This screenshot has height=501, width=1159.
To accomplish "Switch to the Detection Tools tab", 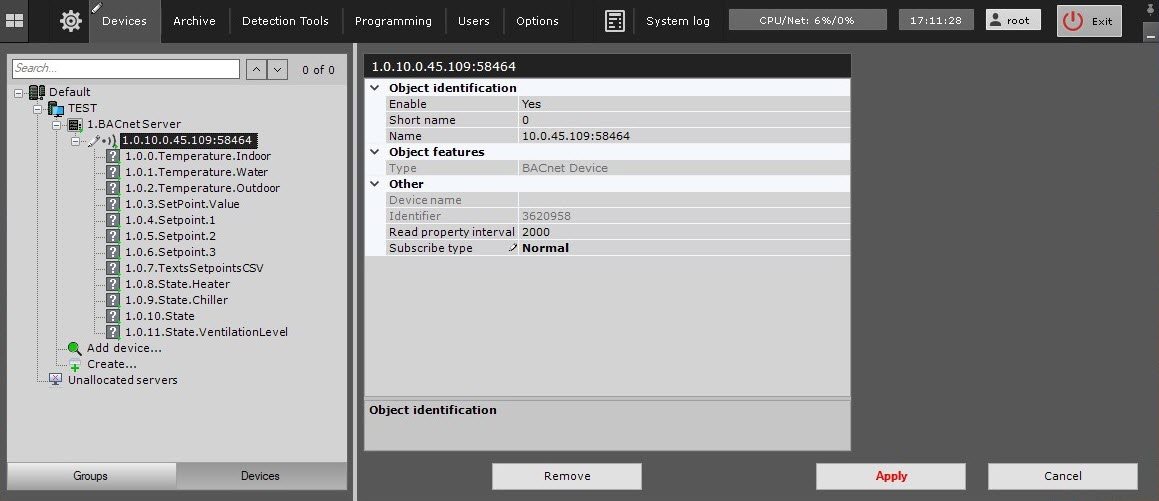I will [x=285, y=21].
